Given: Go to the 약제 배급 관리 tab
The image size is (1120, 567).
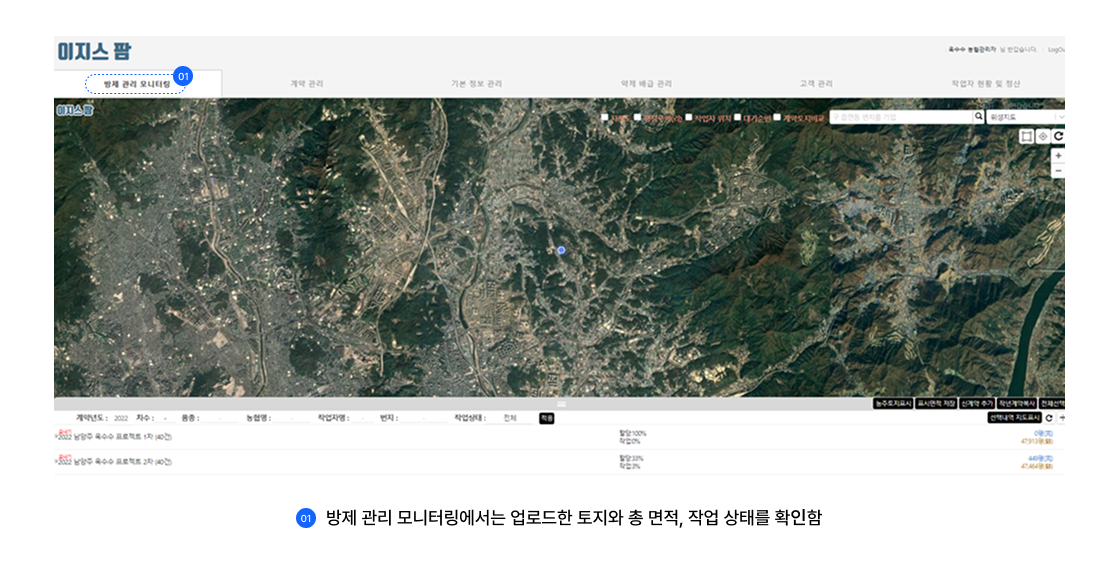Looking at the screenshot, I should [x=646, y=84].
